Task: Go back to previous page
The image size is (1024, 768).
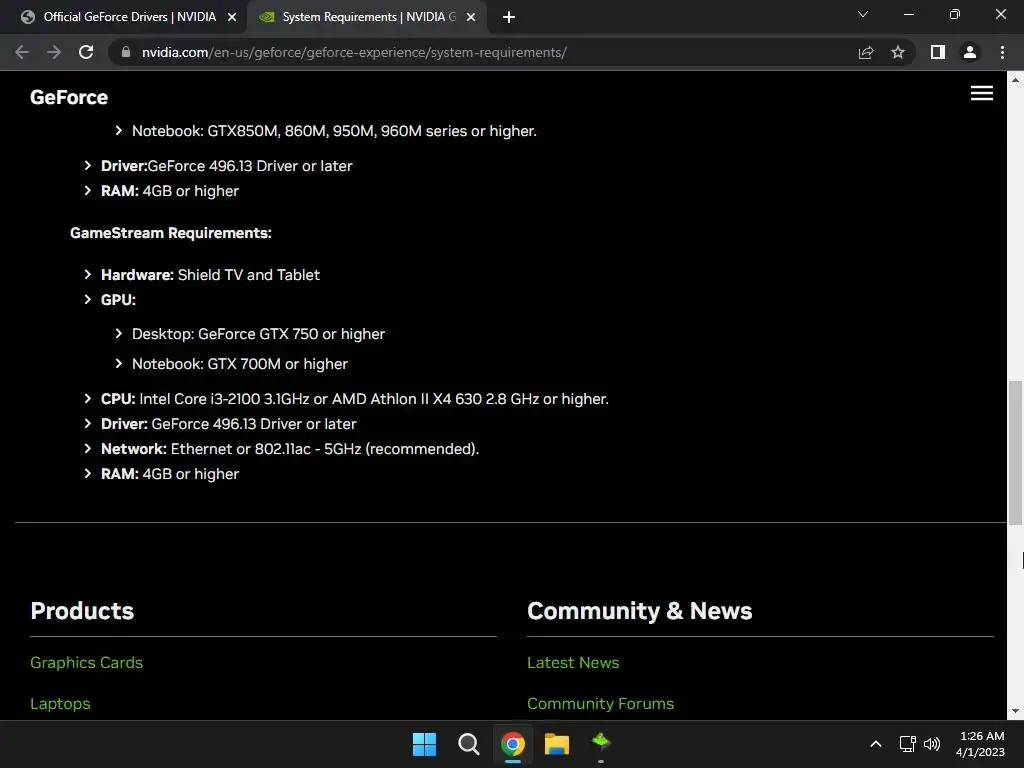Action: coord(22,52)
